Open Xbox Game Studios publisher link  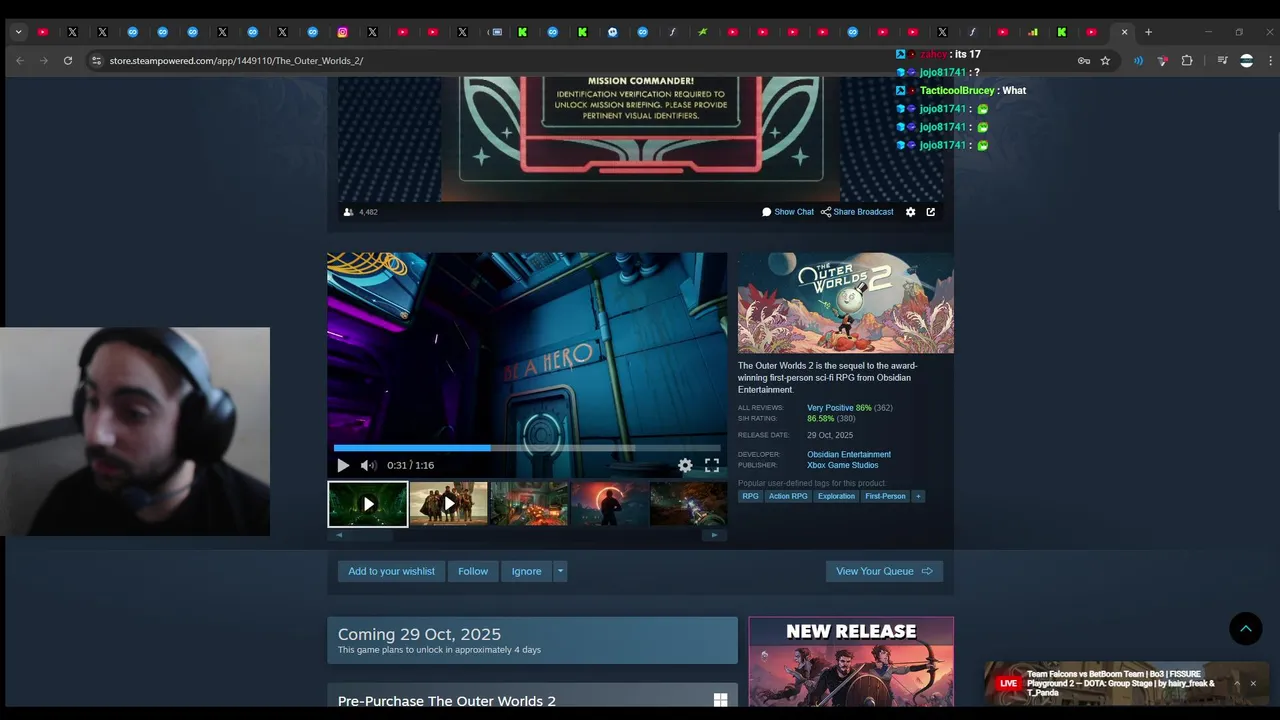point(843,465)
